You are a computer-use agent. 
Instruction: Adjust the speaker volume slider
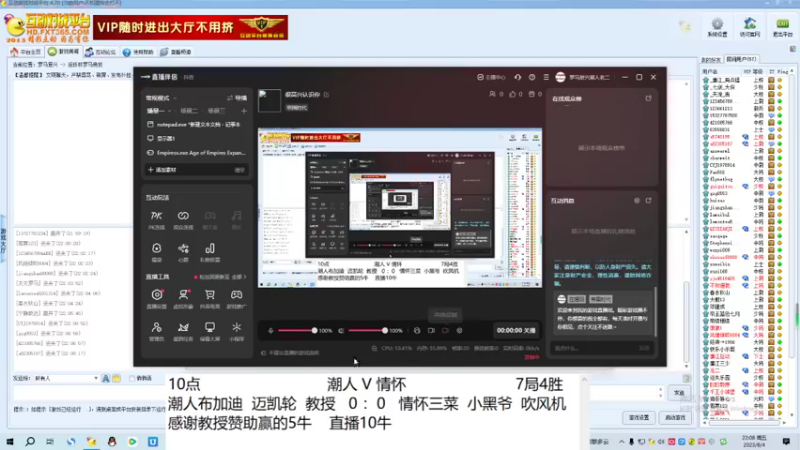(367, 331)
